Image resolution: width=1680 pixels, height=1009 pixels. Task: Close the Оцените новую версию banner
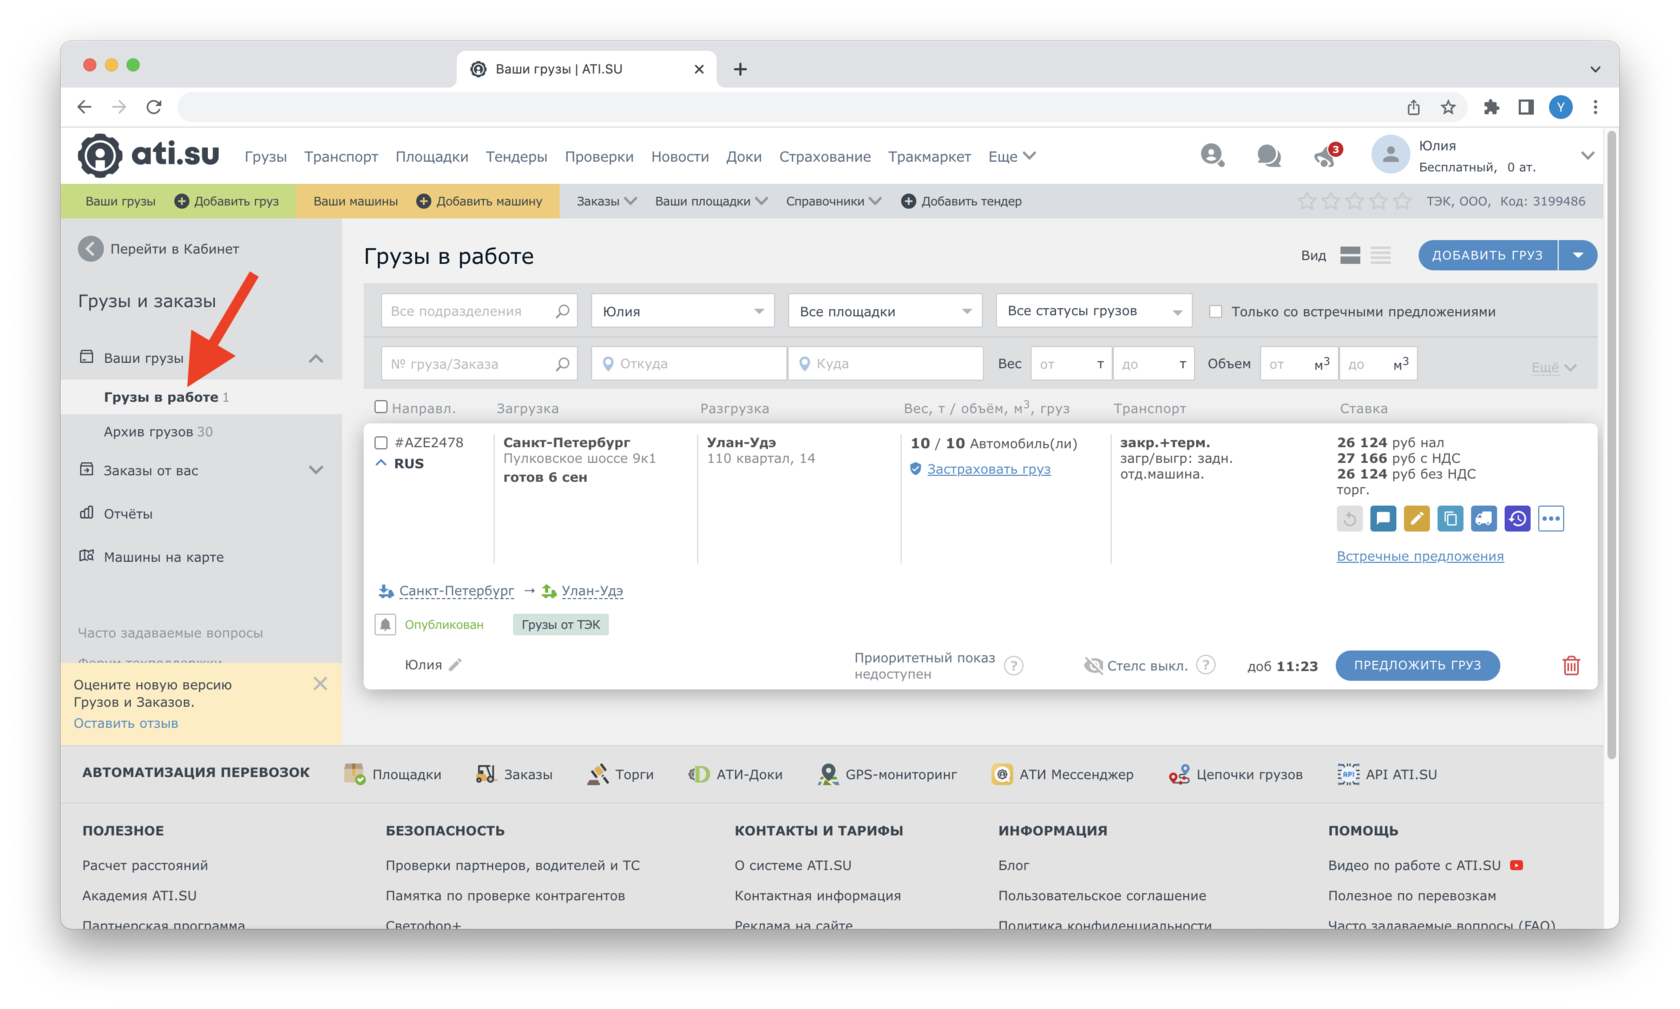(x=320, y=684)
